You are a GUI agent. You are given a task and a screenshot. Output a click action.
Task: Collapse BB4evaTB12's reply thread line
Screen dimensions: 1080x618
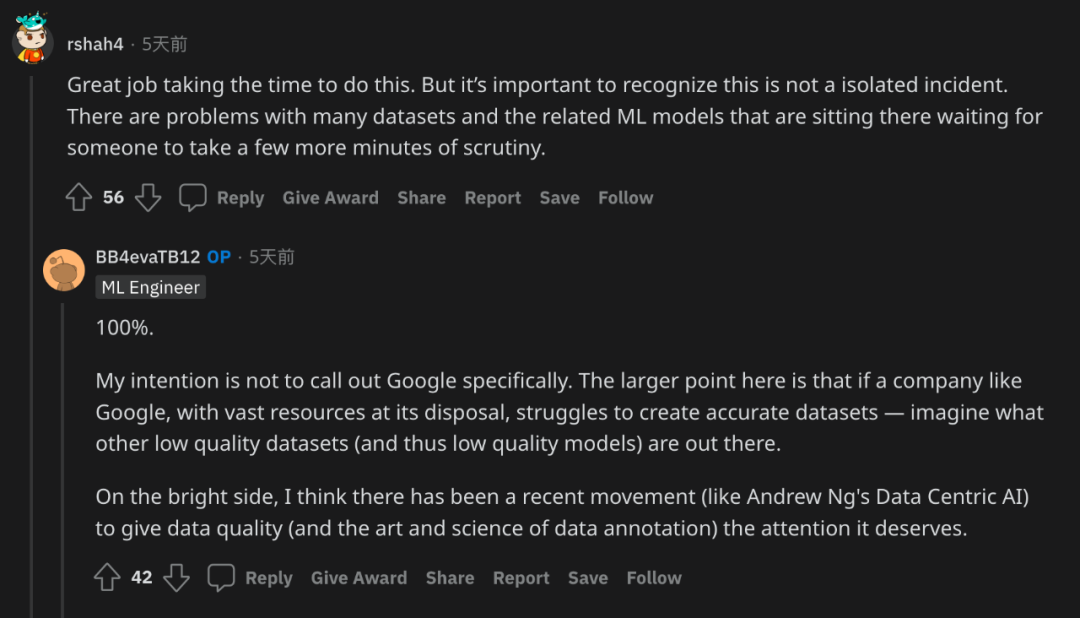click(62, 450)
